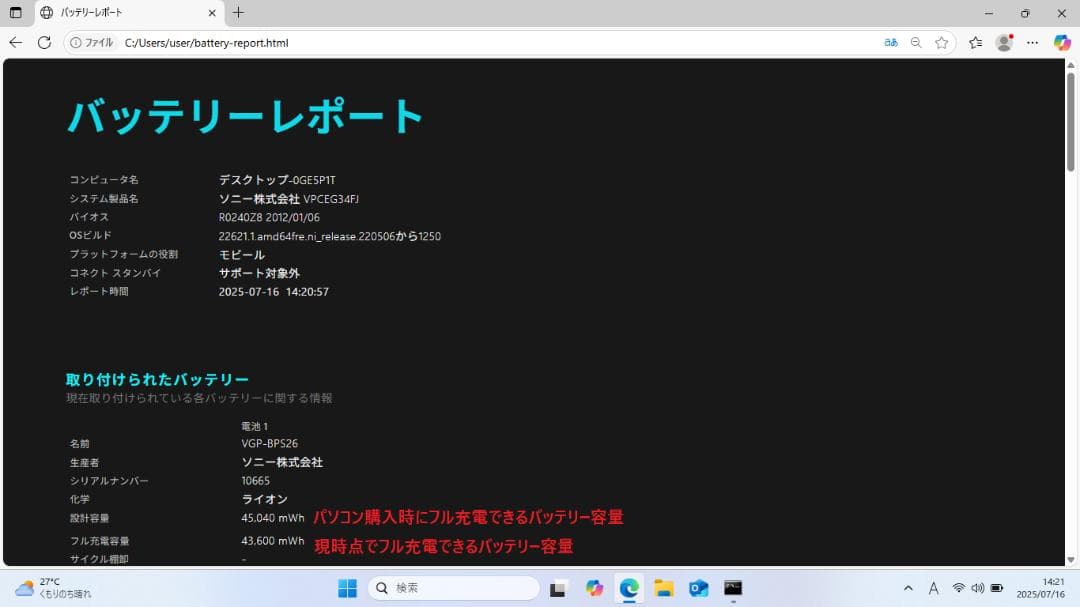Open the browser profile avatar
Viewport: 1080px width, 607px height.
click(1004, 43)
